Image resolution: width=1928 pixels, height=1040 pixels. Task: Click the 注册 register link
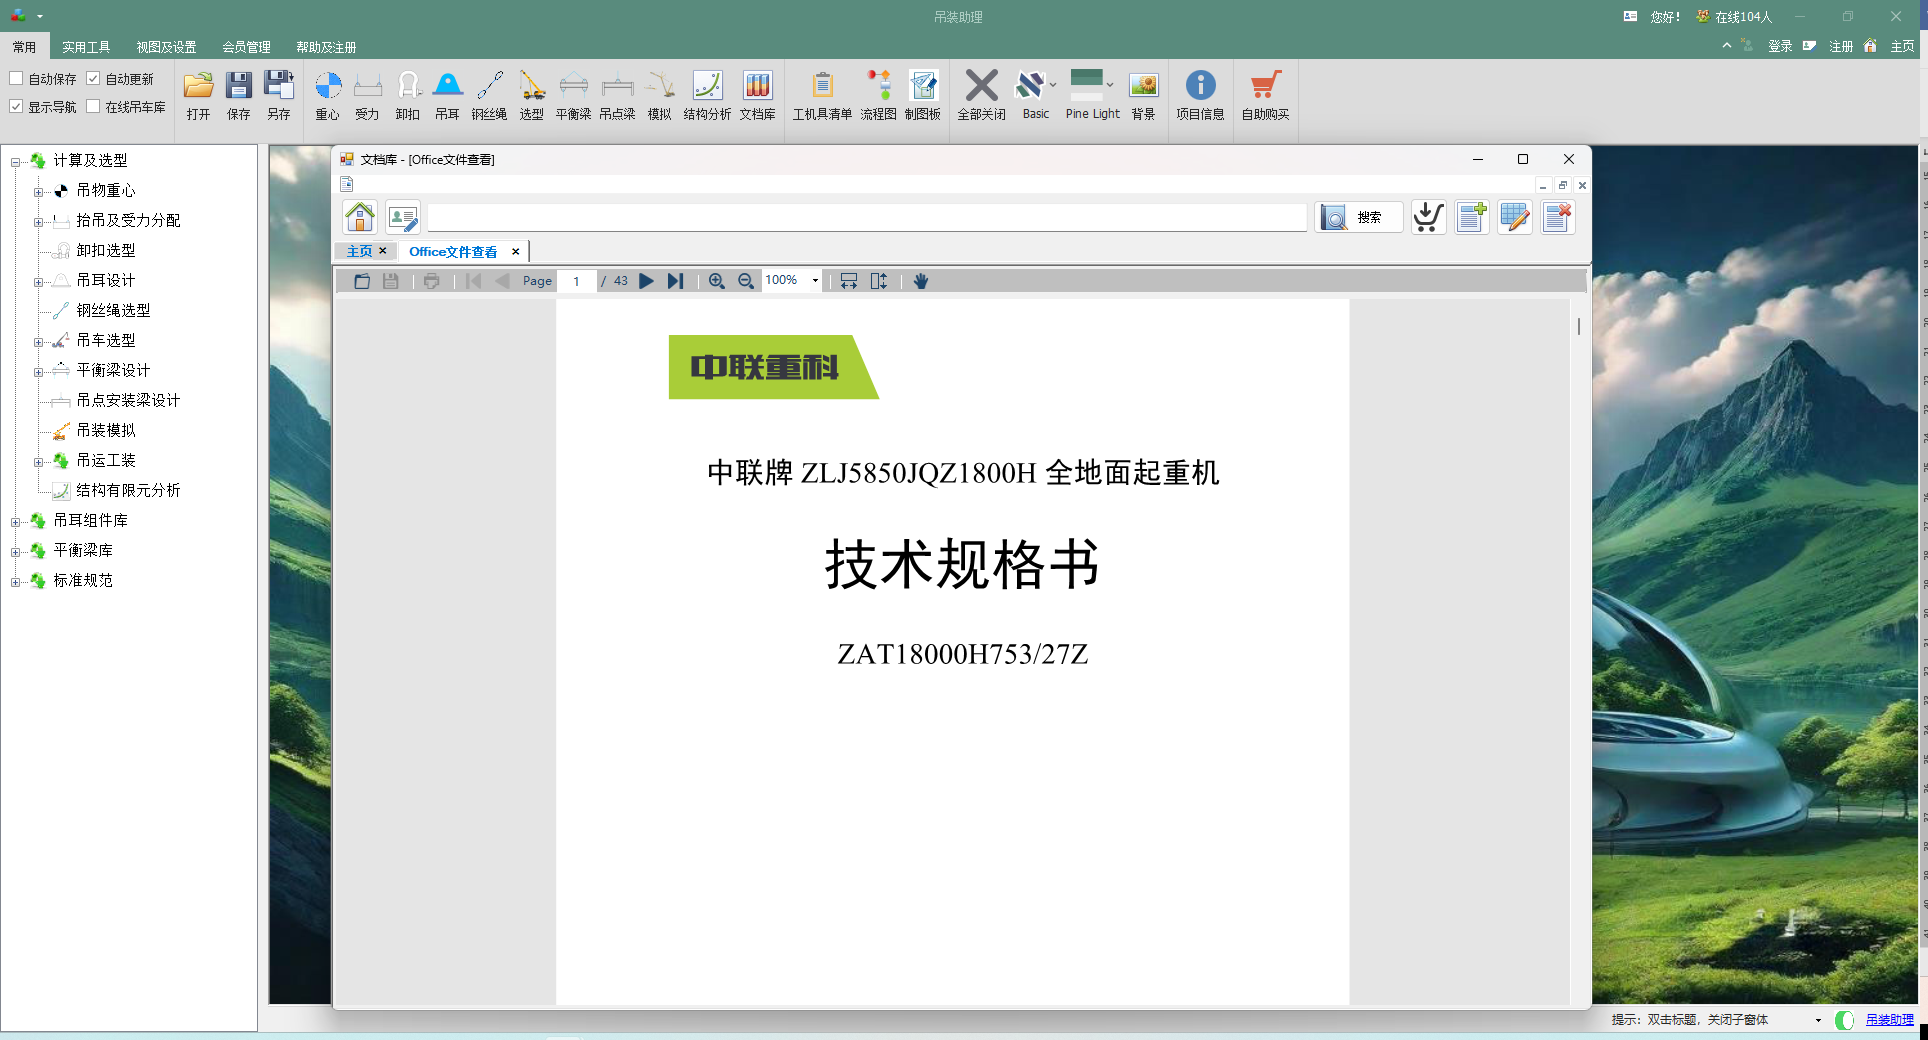(x=1841, y=46)
